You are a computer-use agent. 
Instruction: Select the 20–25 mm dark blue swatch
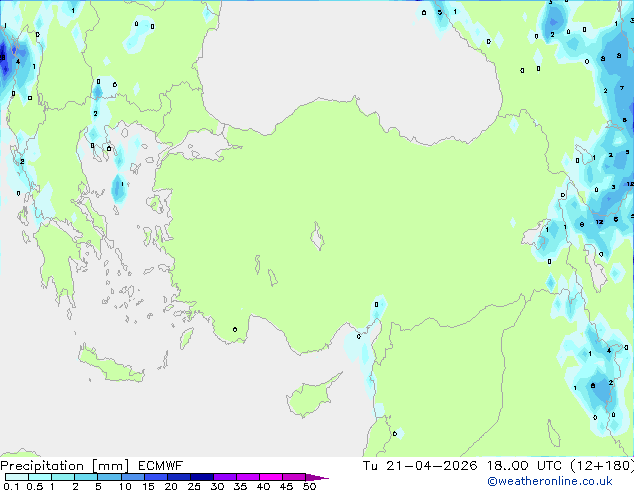point(178,477)
